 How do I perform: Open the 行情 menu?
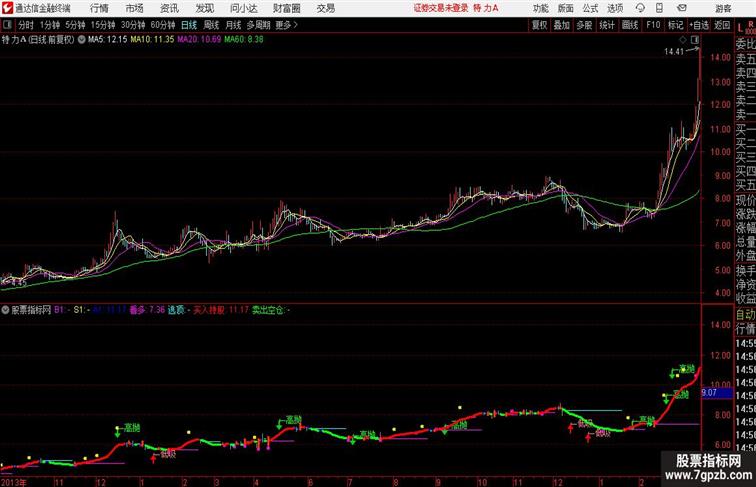pos(99,8)
